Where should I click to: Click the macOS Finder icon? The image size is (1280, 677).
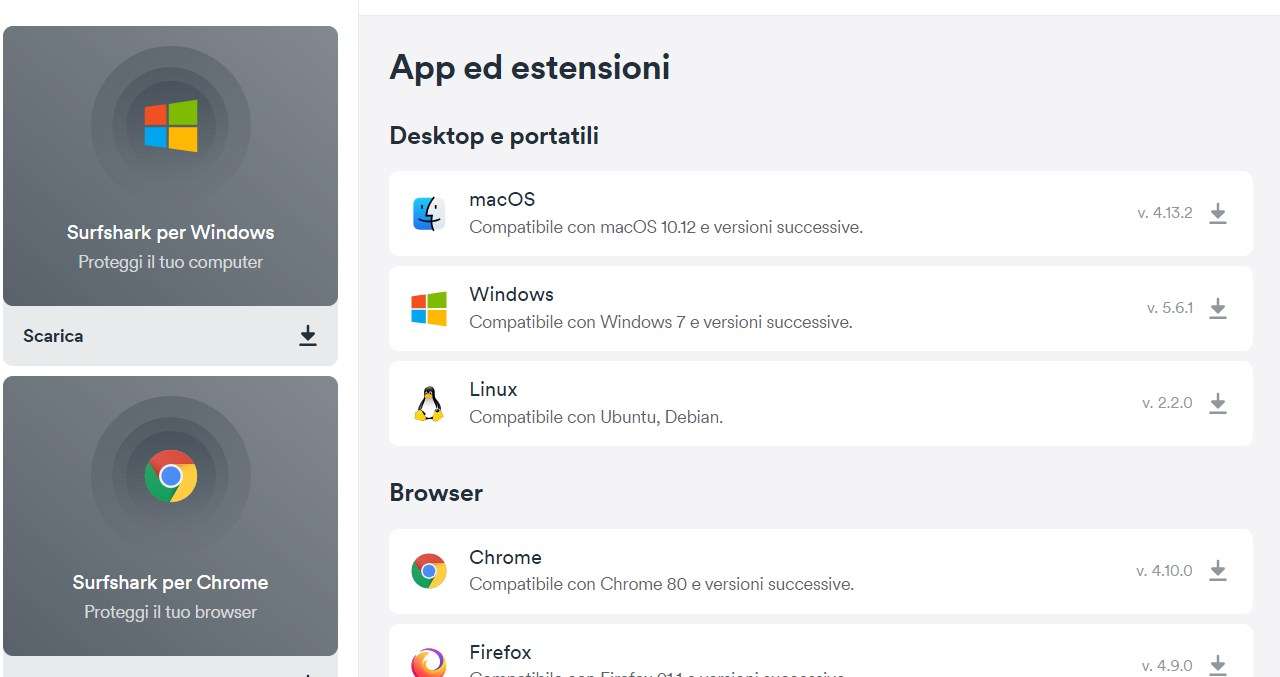coord(429,214)
